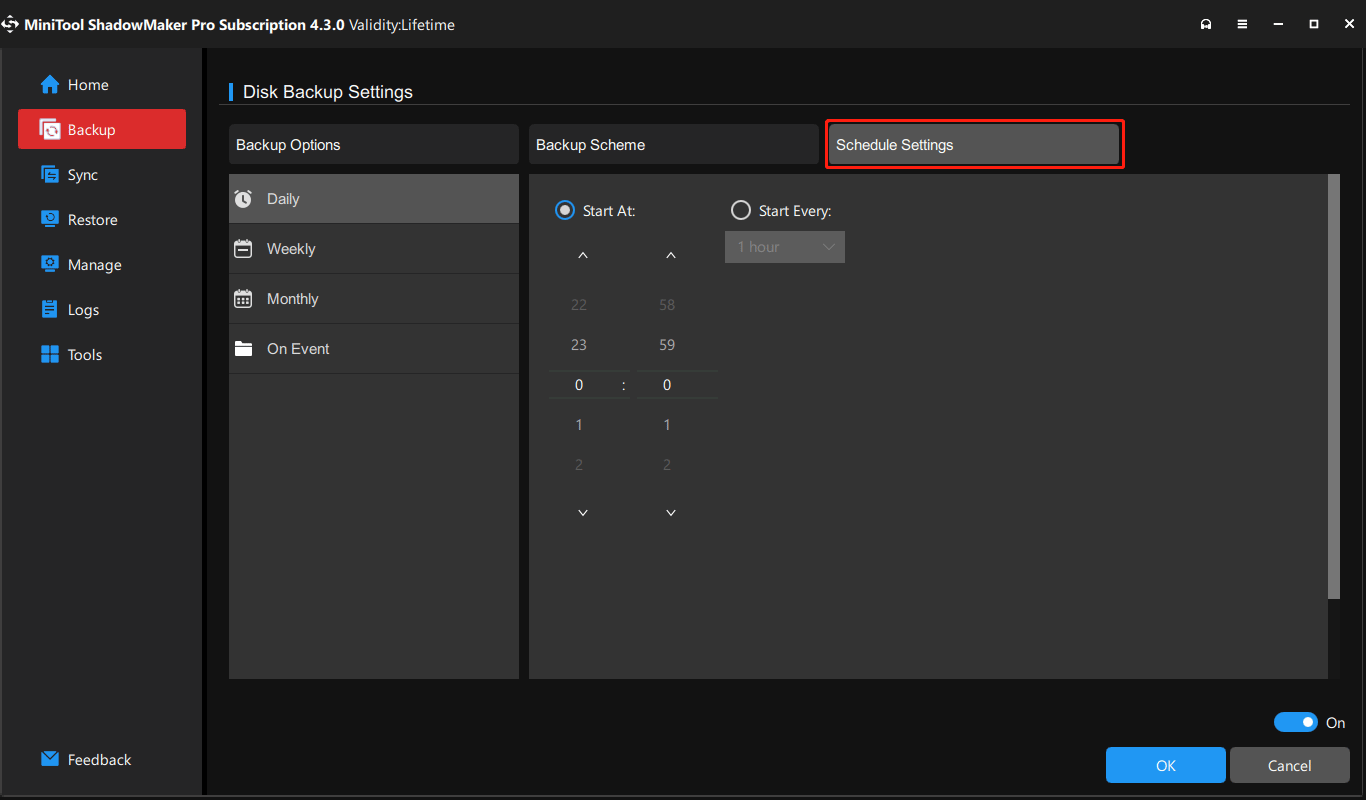Click the selected minute field showing 0

coord(677,385)
